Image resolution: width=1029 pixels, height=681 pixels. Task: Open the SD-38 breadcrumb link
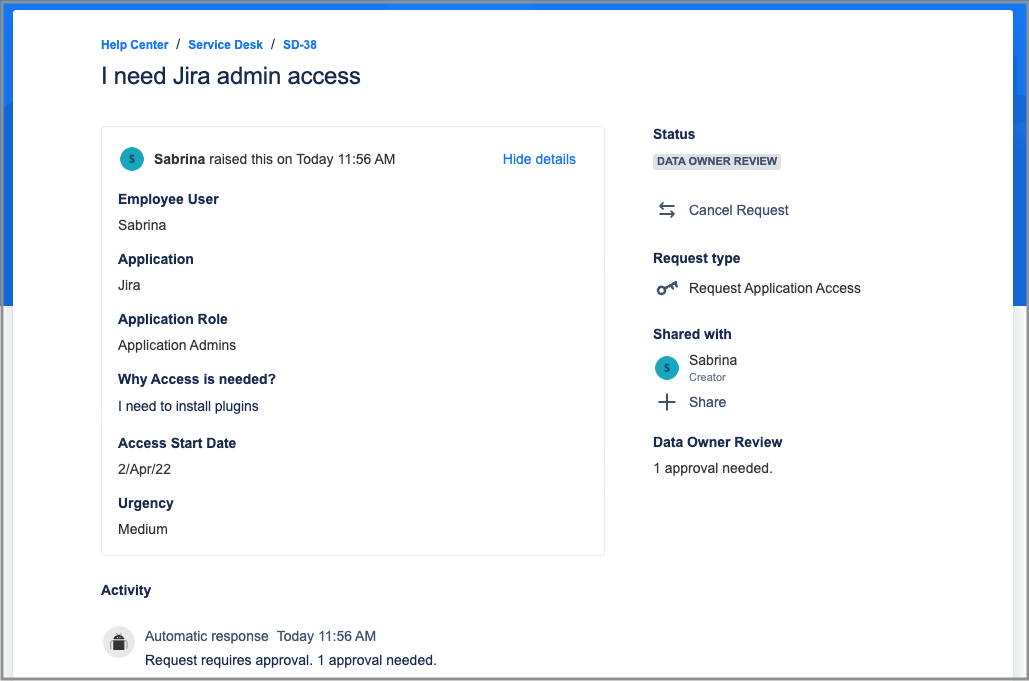(x=300, y=45)
